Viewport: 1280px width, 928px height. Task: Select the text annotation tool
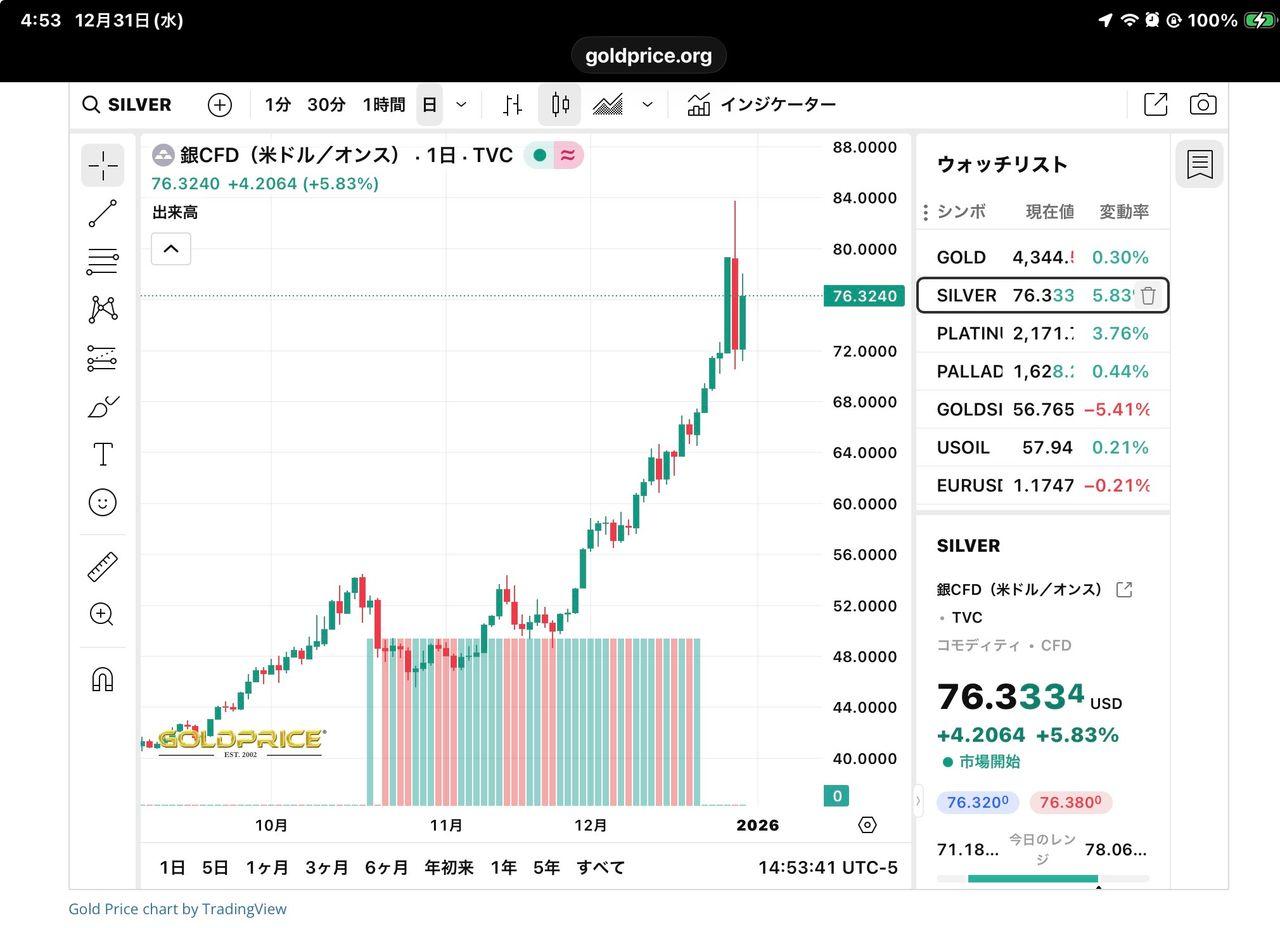point(102,454)
